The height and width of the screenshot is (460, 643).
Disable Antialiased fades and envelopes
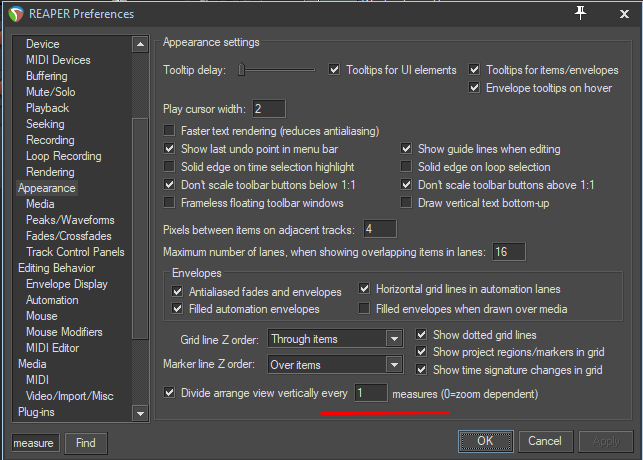(x=178, y=291)
